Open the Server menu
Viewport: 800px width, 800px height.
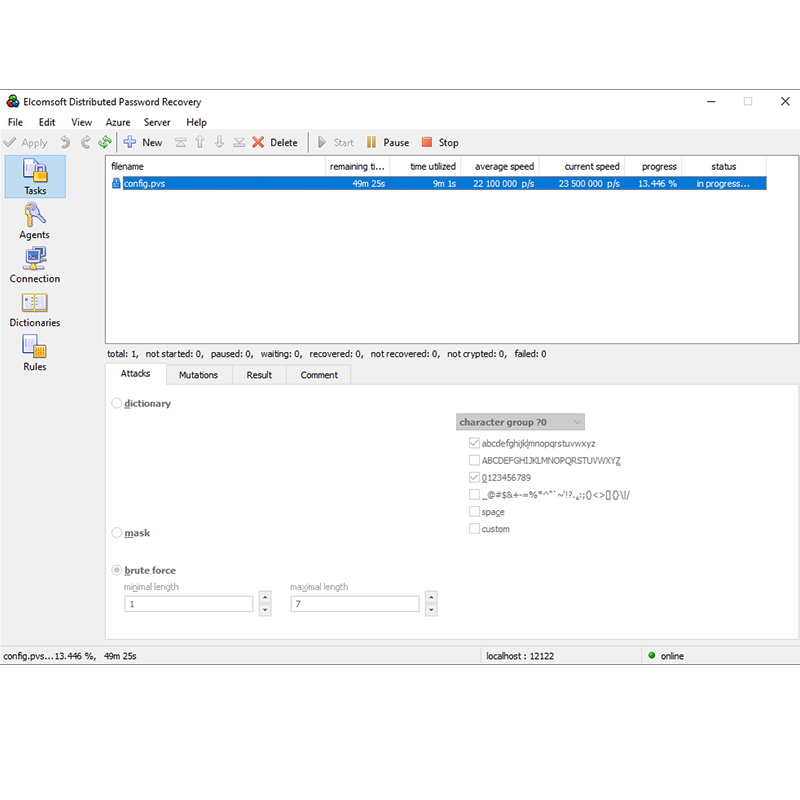[157, 122]
